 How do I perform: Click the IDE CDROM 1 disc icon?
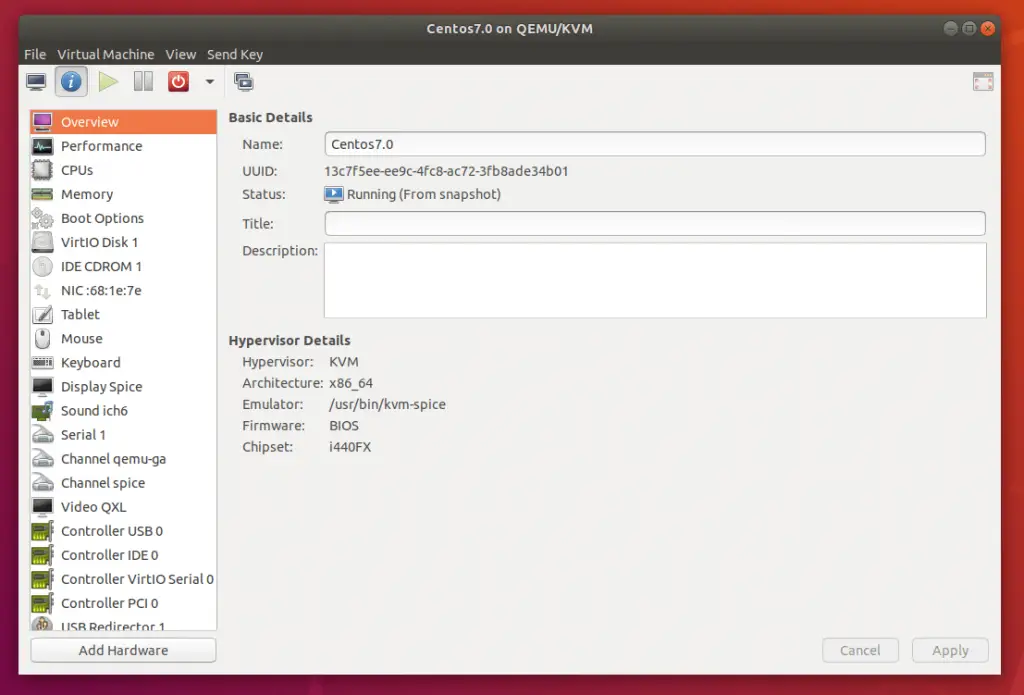42,267
